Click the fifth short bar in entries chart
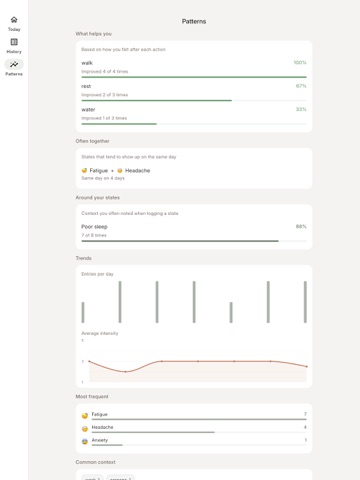The height and width of the screenshot is (480, 360). (231, 312)
